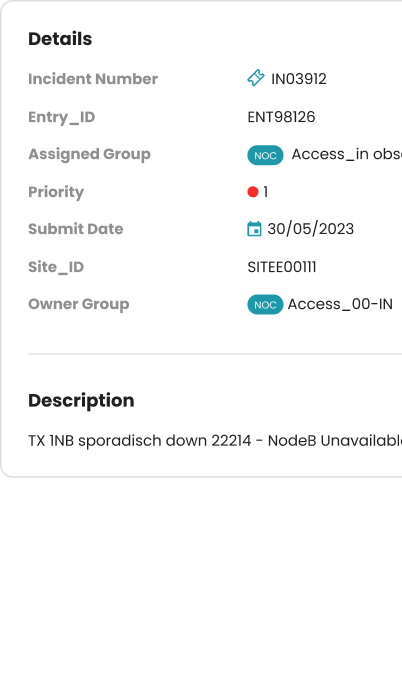Click the TX 1NB sporadisch down description text
This screenshot has width=402, height=693.
coord(215,441)
